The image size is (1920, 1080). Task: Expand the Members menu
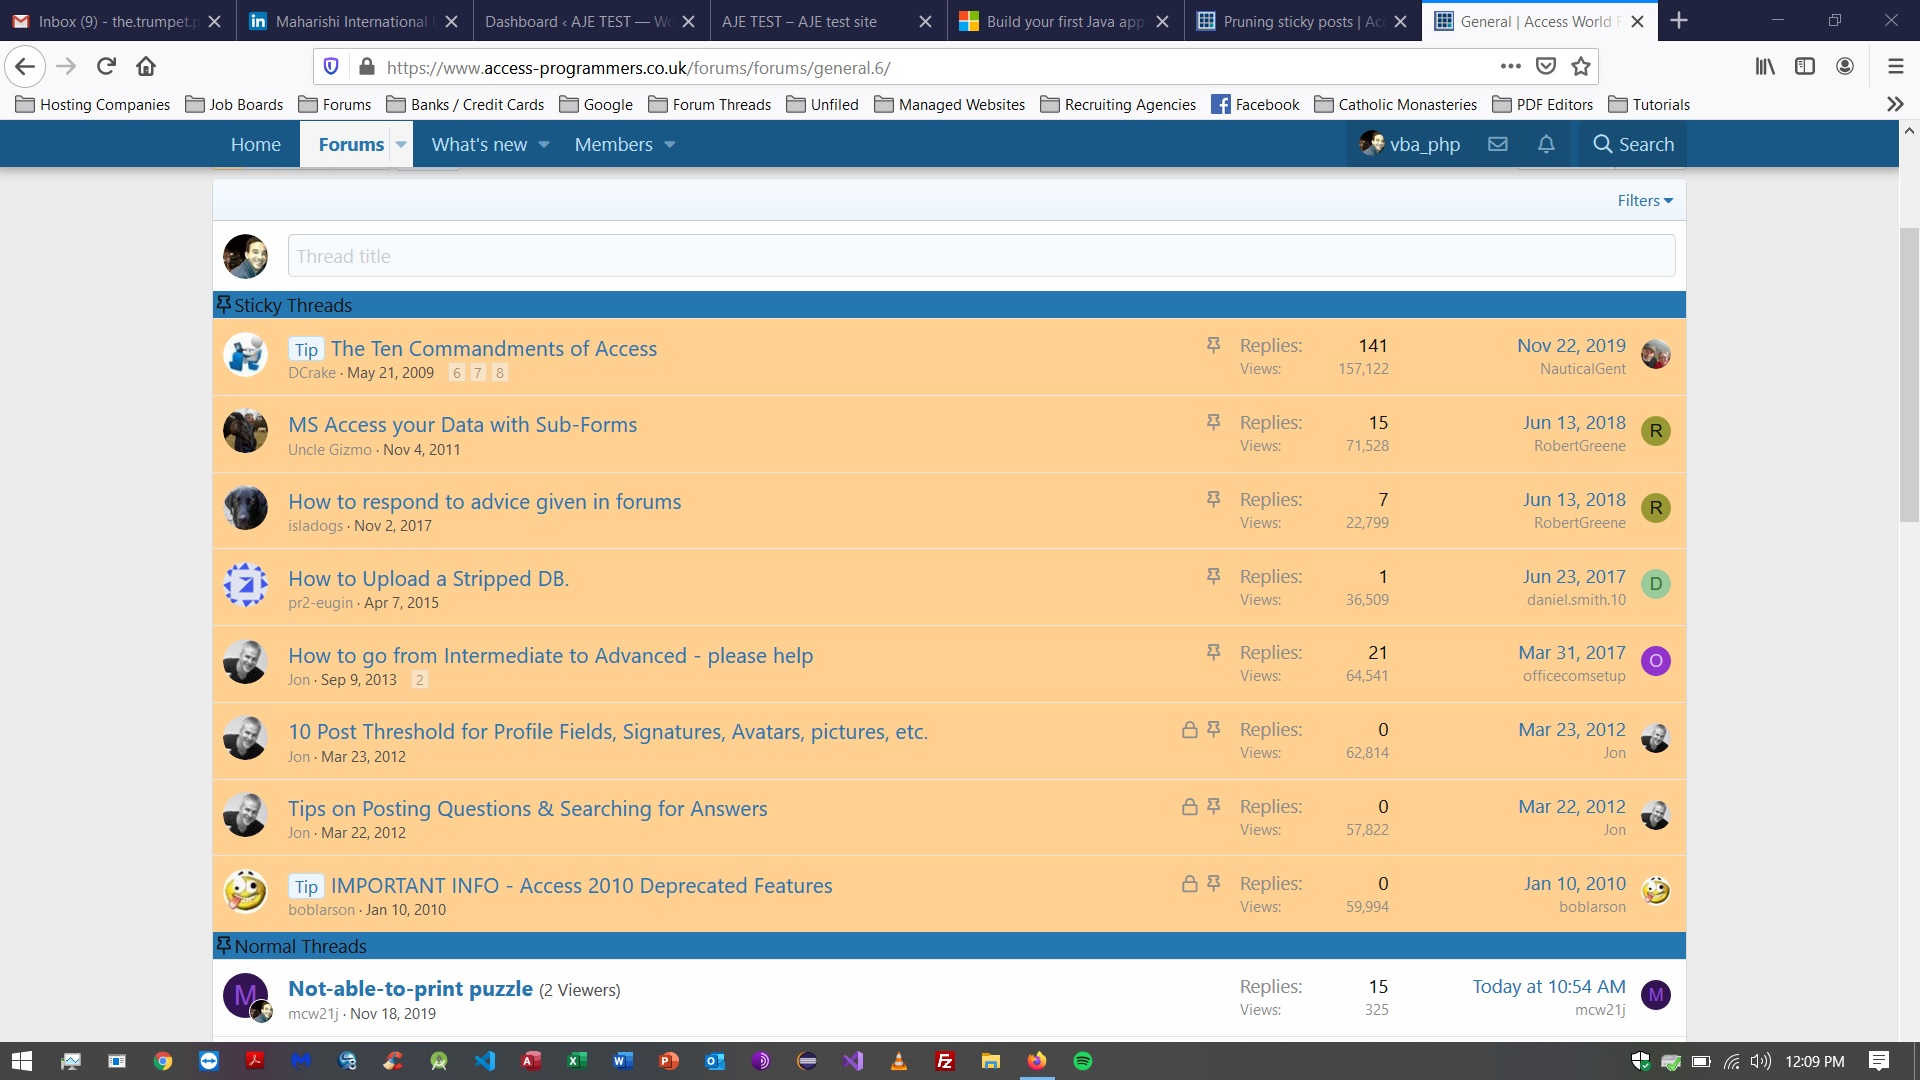[615, 144]
